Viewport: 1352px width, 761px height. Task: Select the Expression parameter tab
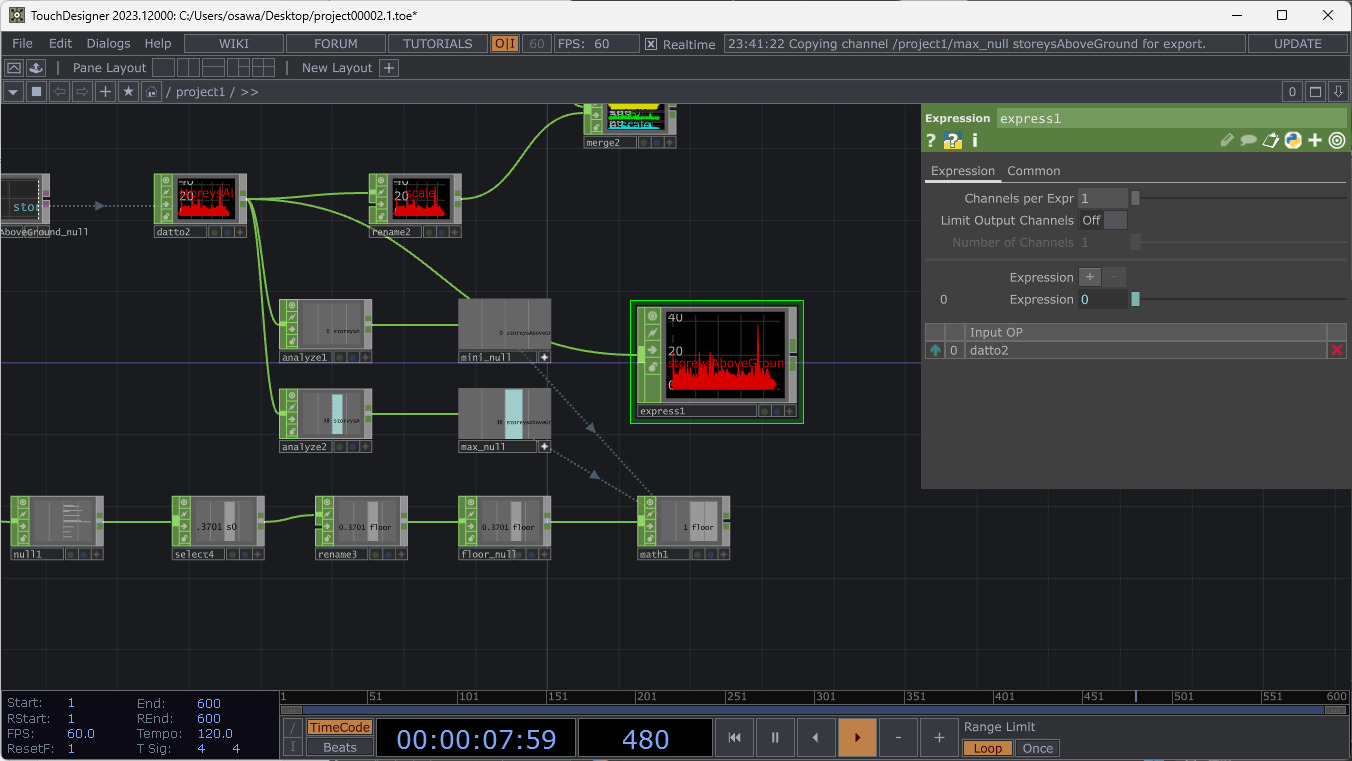pos(963,171)
